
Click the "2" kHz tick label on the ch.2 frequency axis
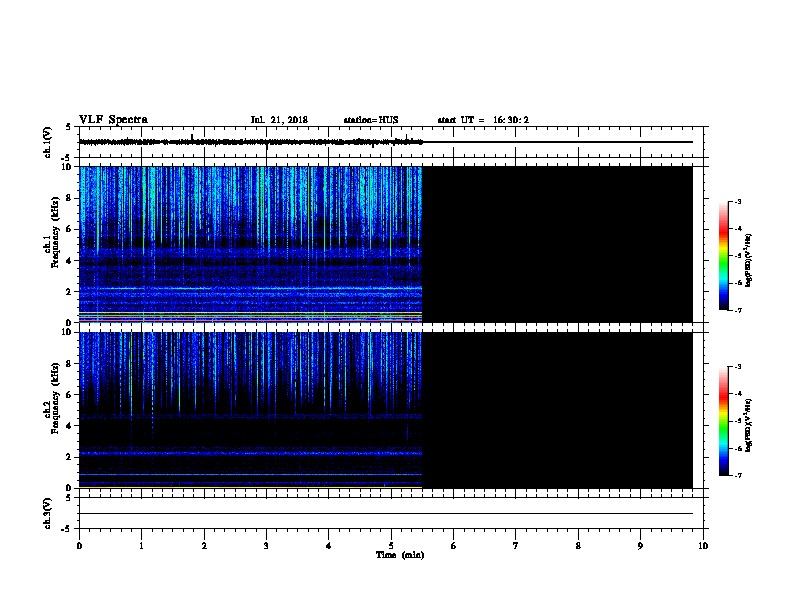click(70, 457)
